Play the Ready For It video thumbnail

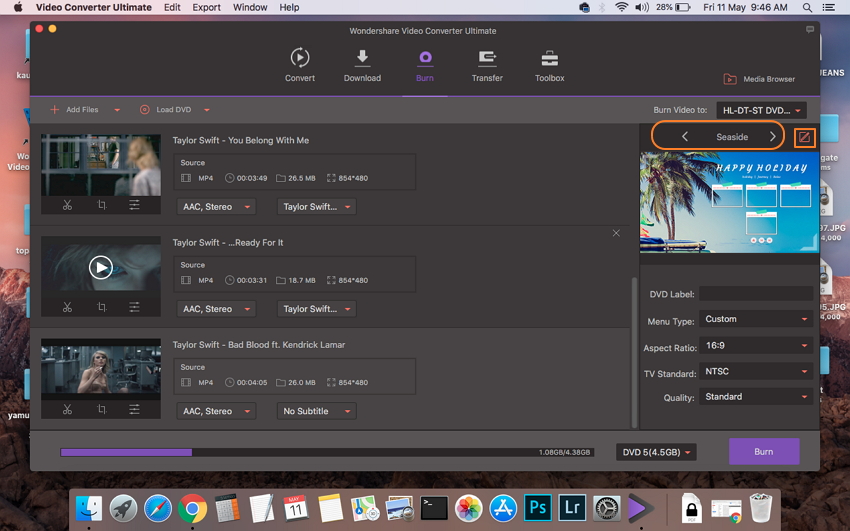click(100, 267)
